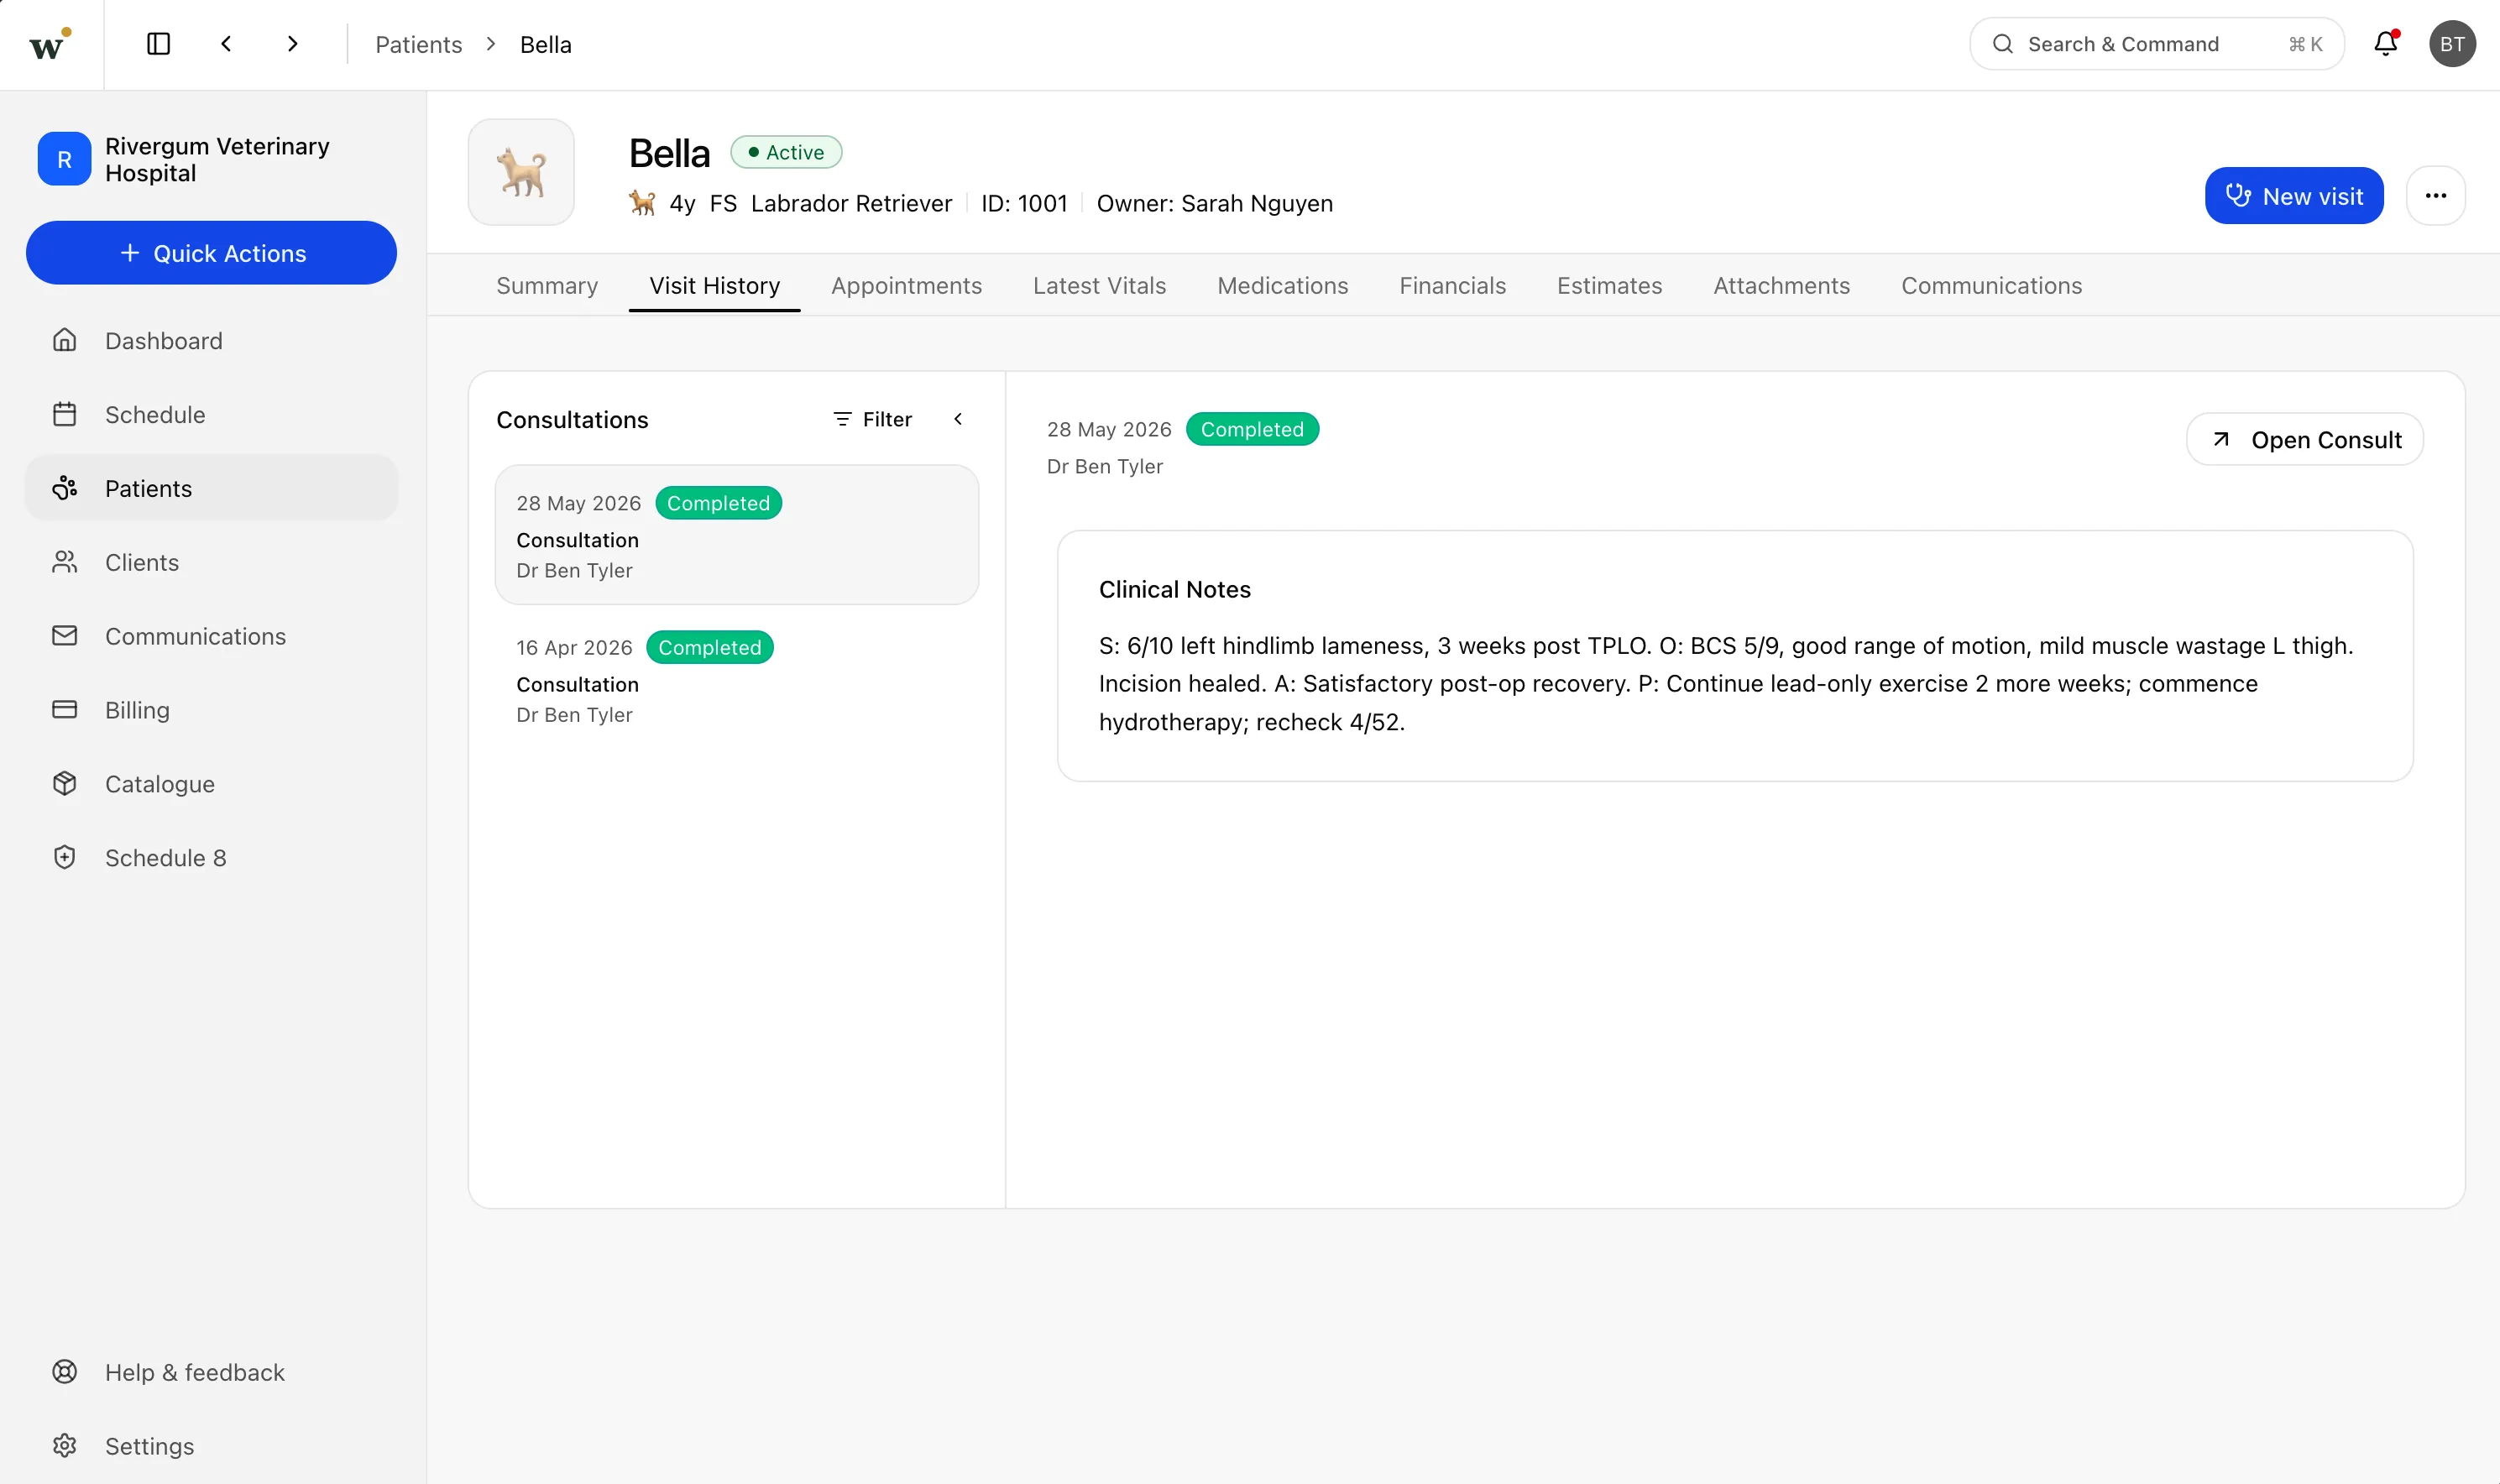Select the 16 Apr 2026 consultation
Screen dimensions: 2500x1484
(x=736, y=680)
